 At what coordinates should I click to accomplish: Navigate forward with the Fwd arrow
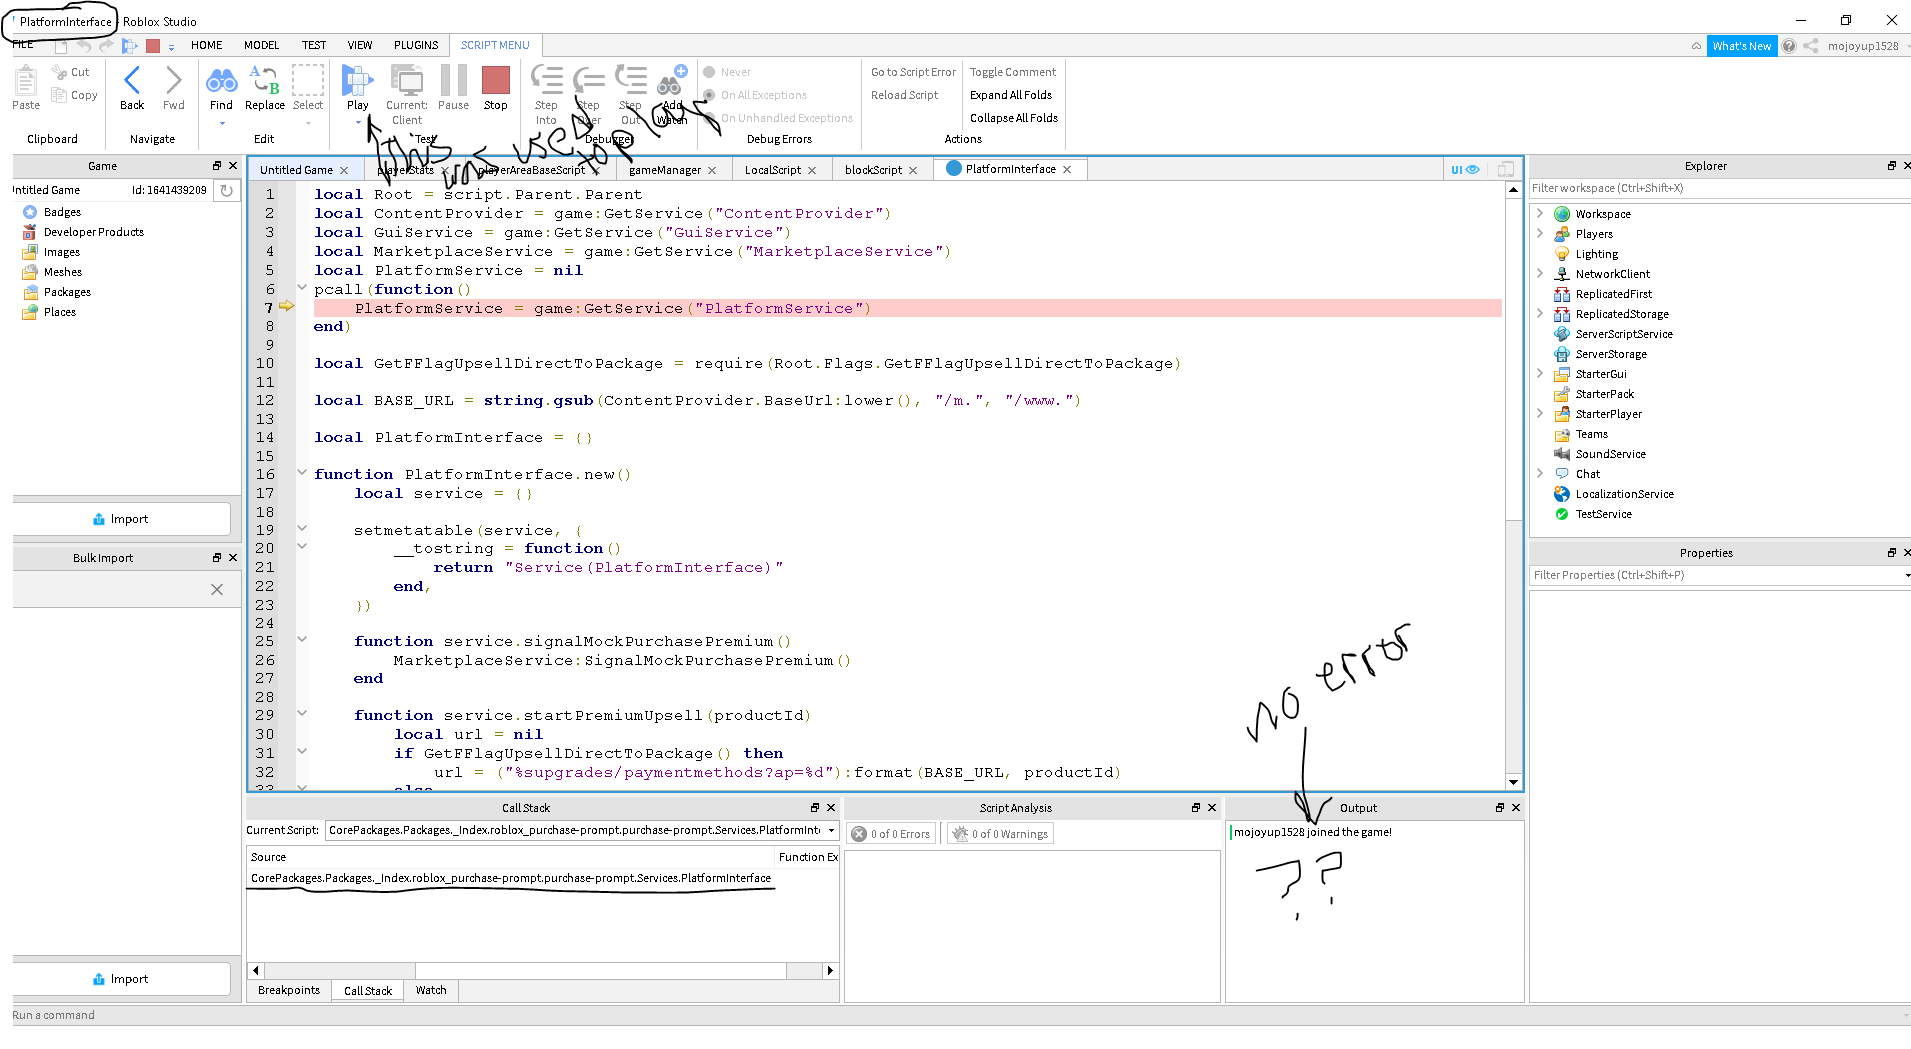point(173,87)
